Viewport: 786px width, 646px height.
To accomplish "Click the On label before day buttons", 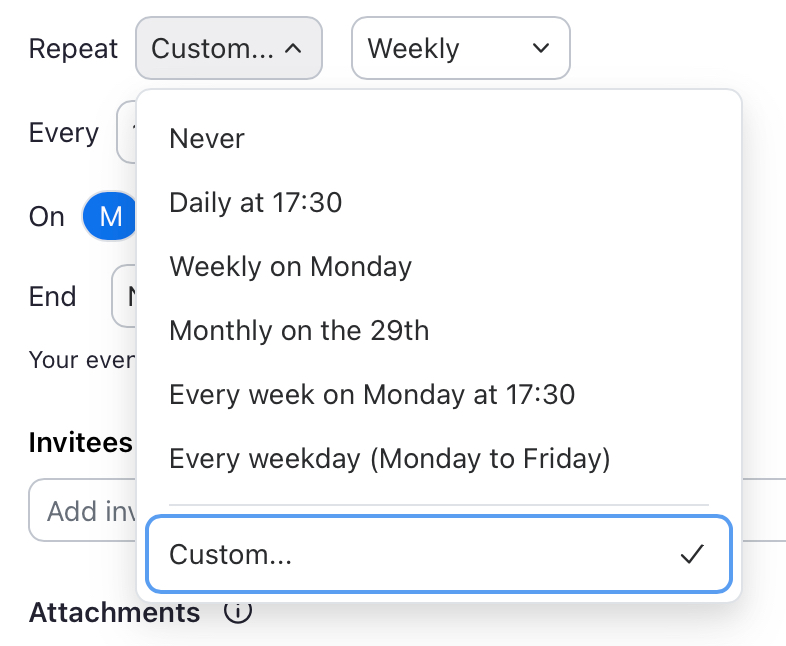I will [47, 217].
